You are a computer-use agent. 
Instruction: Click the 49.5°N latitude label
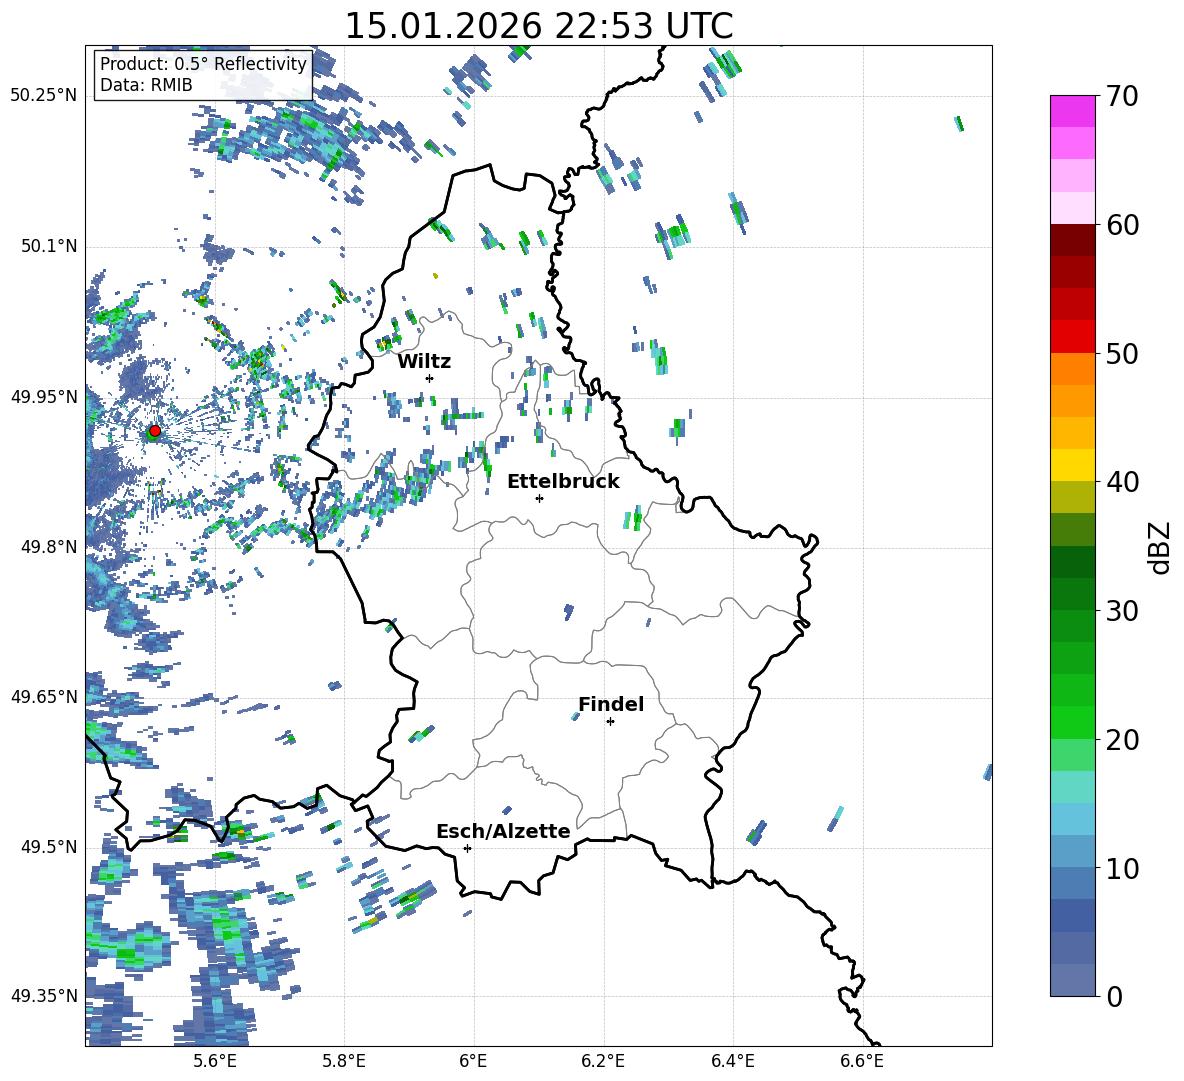pyautogui.click(x=49, y=847)
